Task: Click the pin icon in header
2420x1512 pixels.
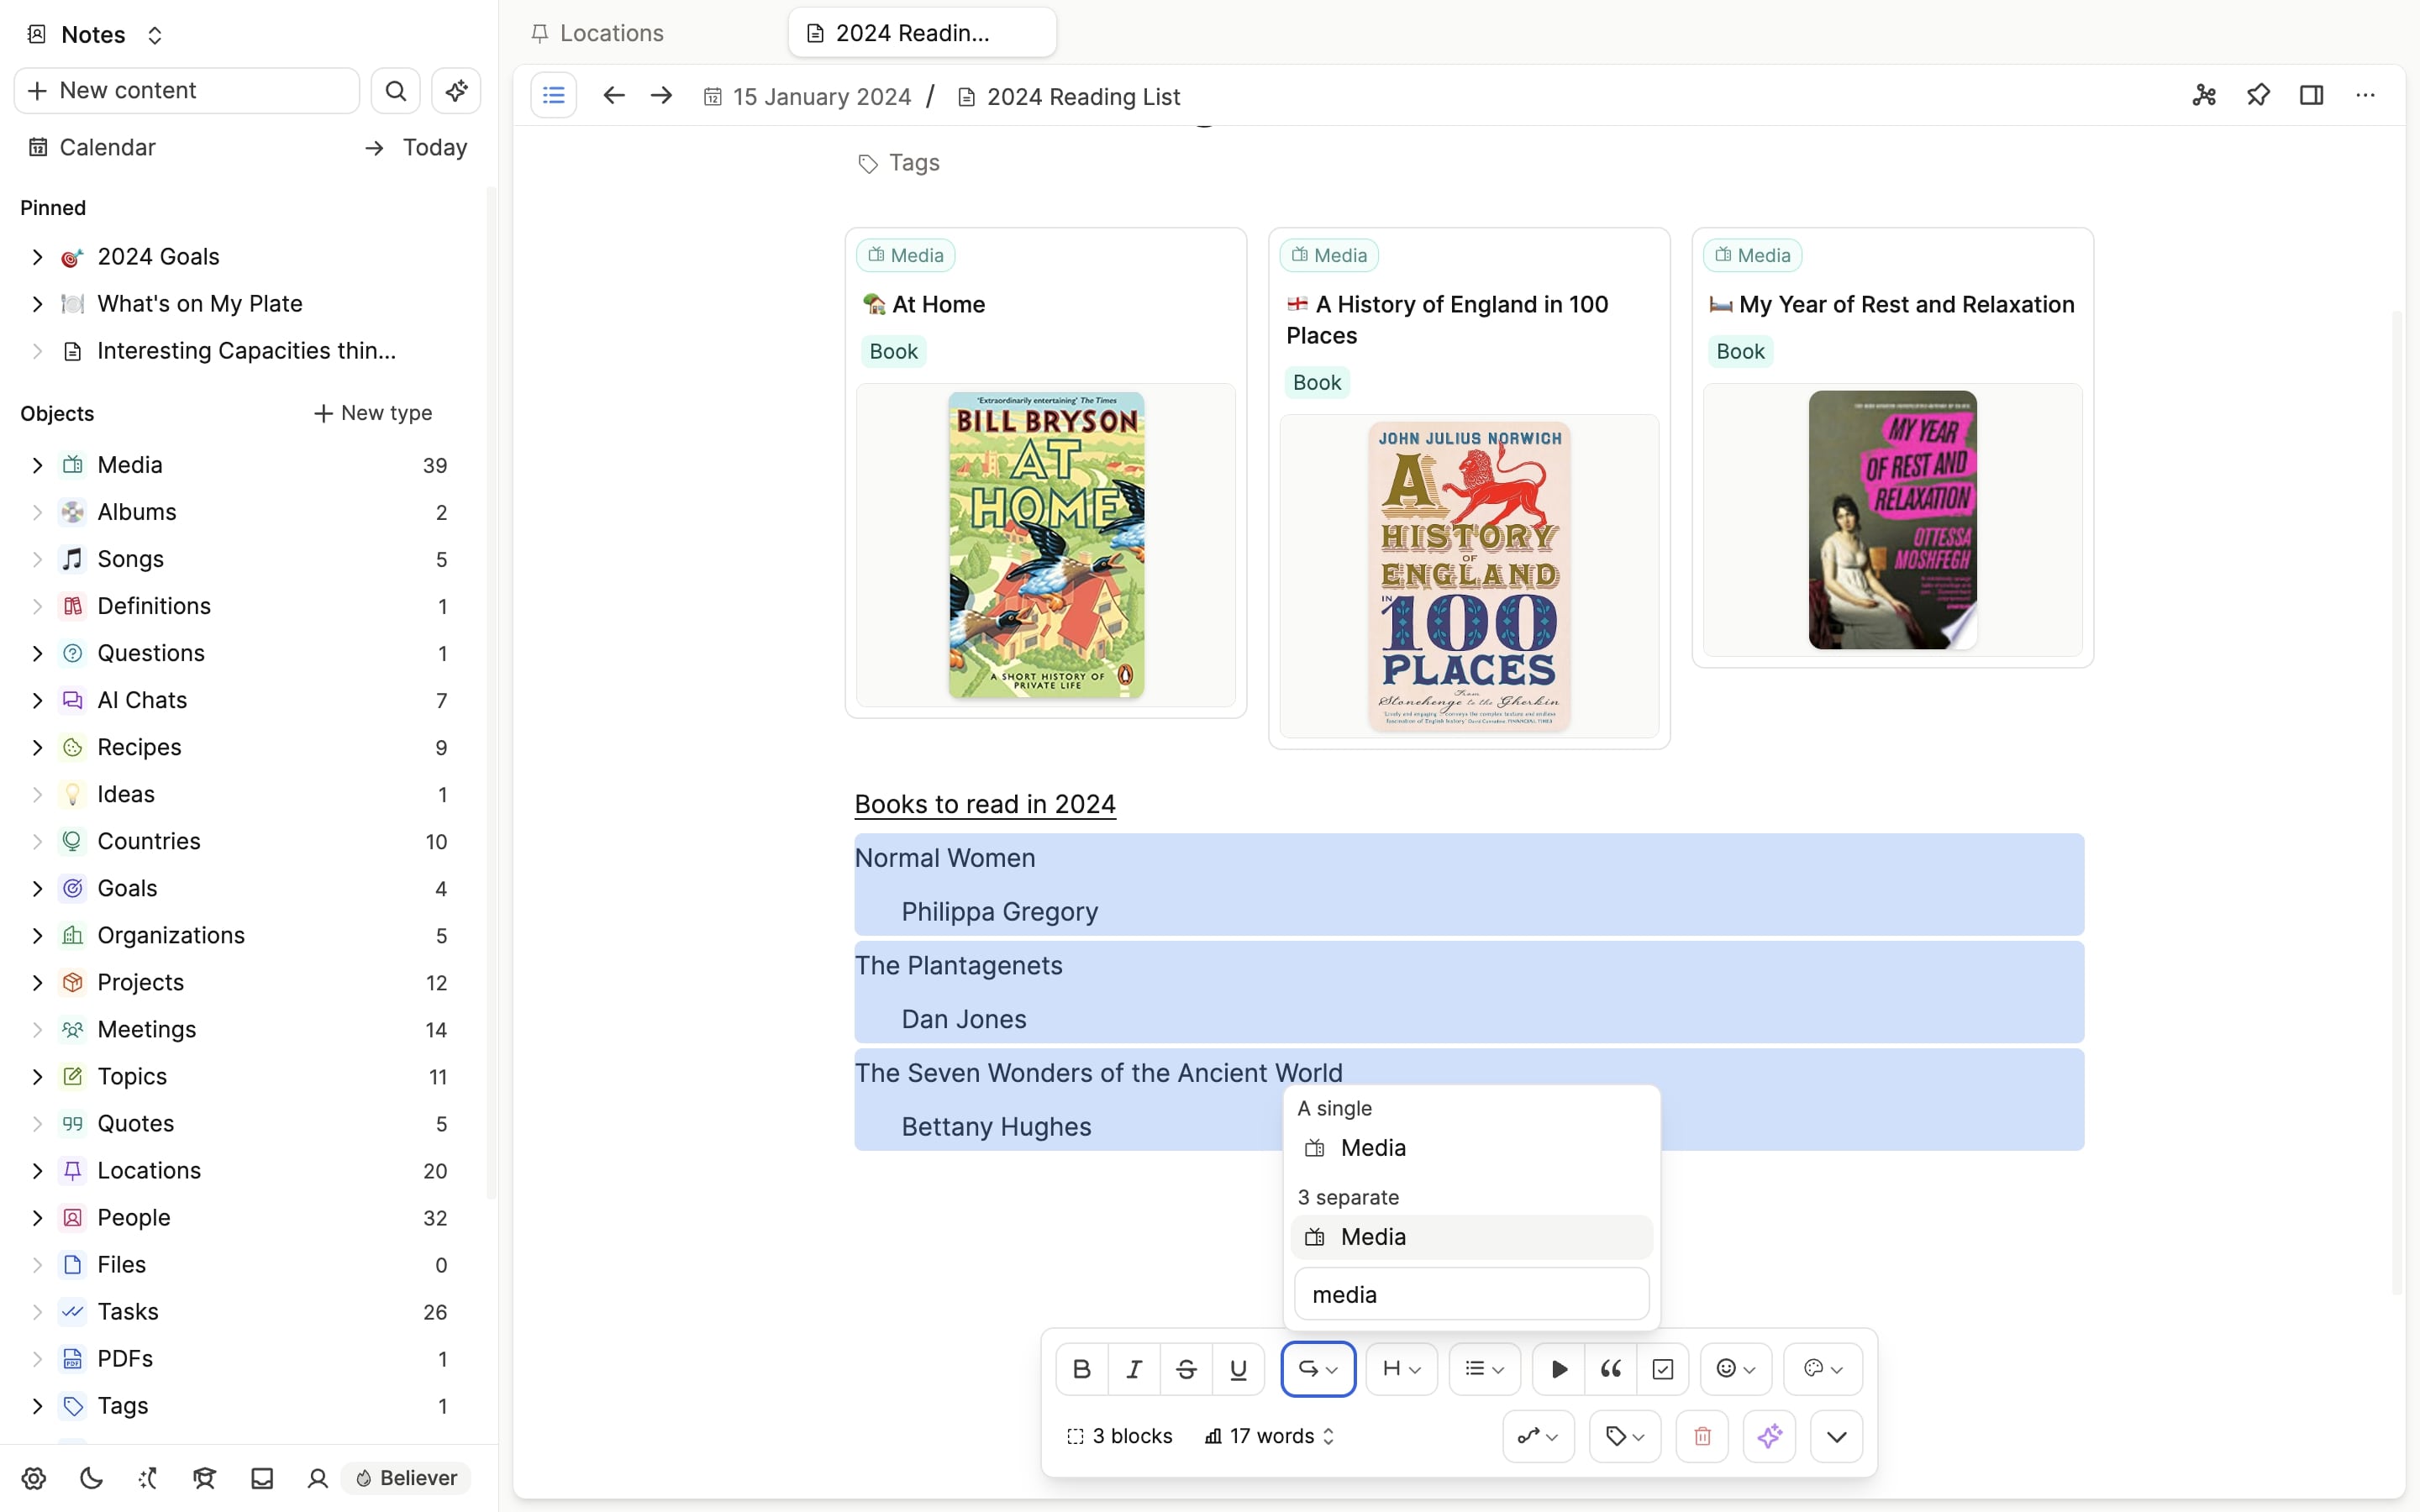Action: click(2258, 96)
